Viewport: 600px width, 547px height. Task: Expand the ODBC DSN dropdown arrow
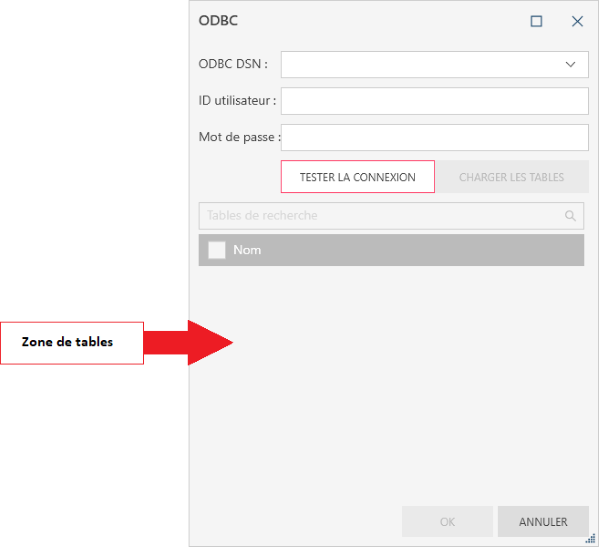coord(571,65)
